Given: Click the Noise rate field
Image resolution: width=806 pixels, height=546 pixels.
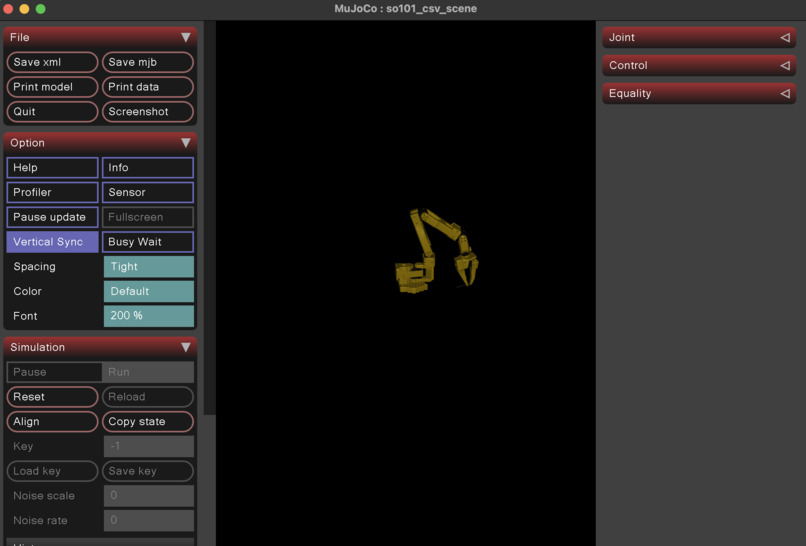Looking at the screenshot, I should (149, 520).
